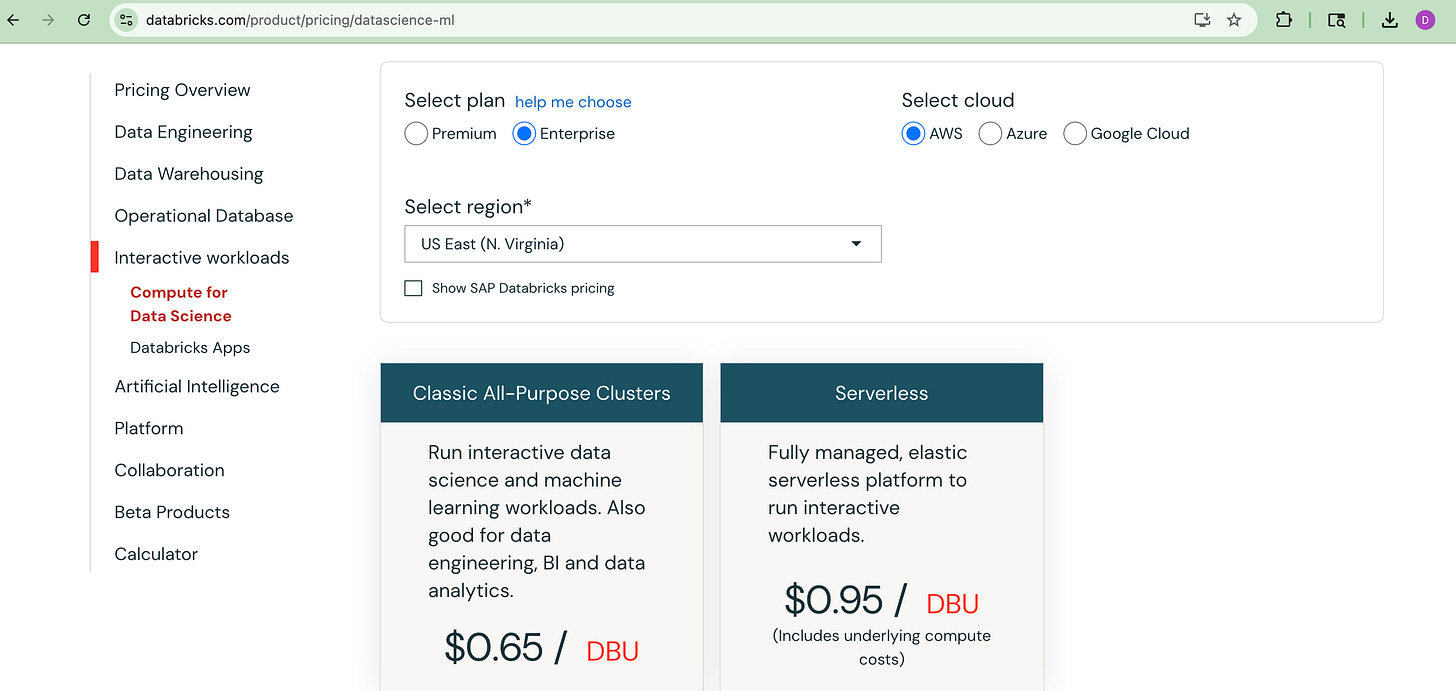Click the help me choose link

pyautogui.click(x=573, y=102)
